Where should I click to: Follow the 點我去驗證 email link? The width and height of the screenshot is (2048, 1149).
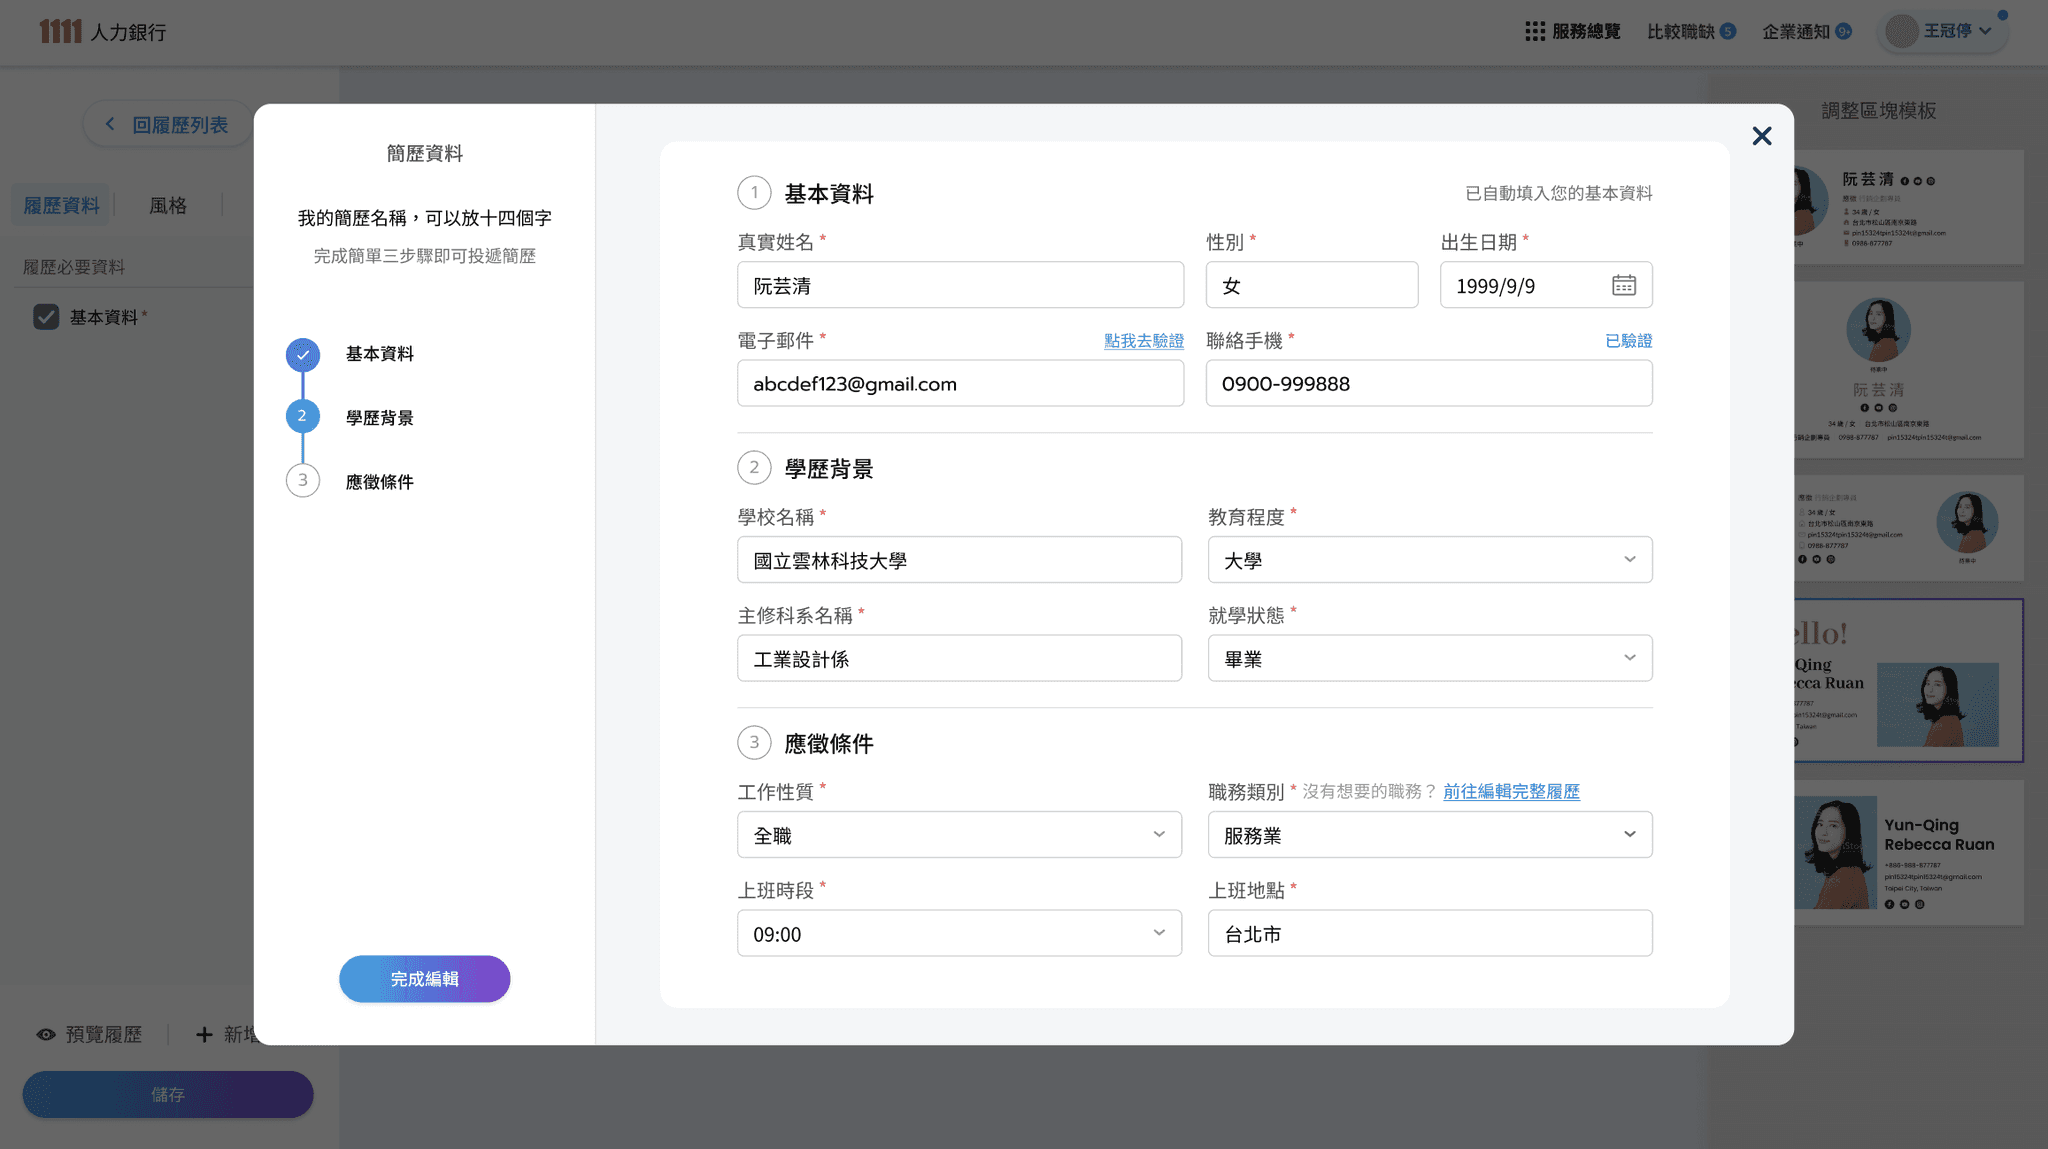point(1144,341)
